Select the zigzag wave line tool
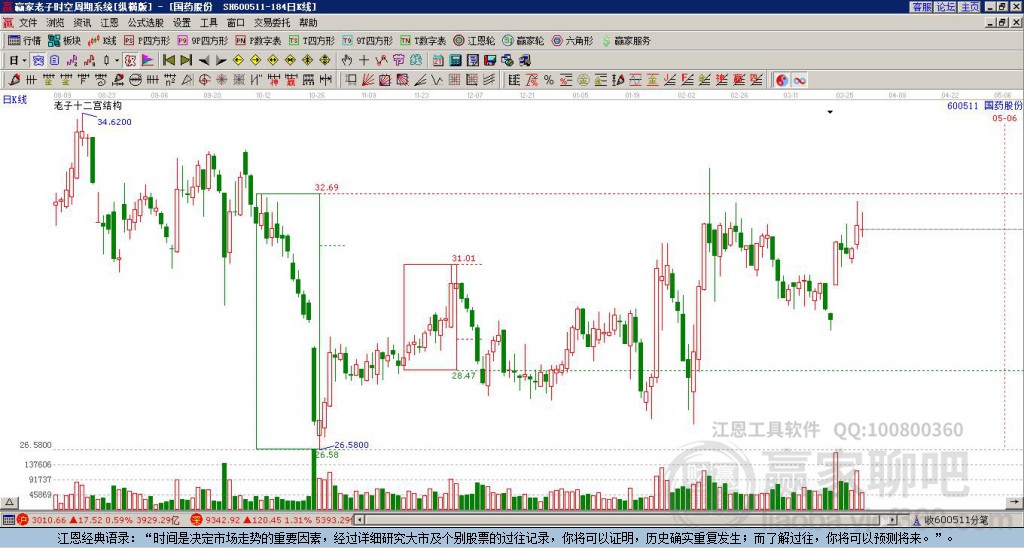Screen dimensions: 1024x548 436,80
